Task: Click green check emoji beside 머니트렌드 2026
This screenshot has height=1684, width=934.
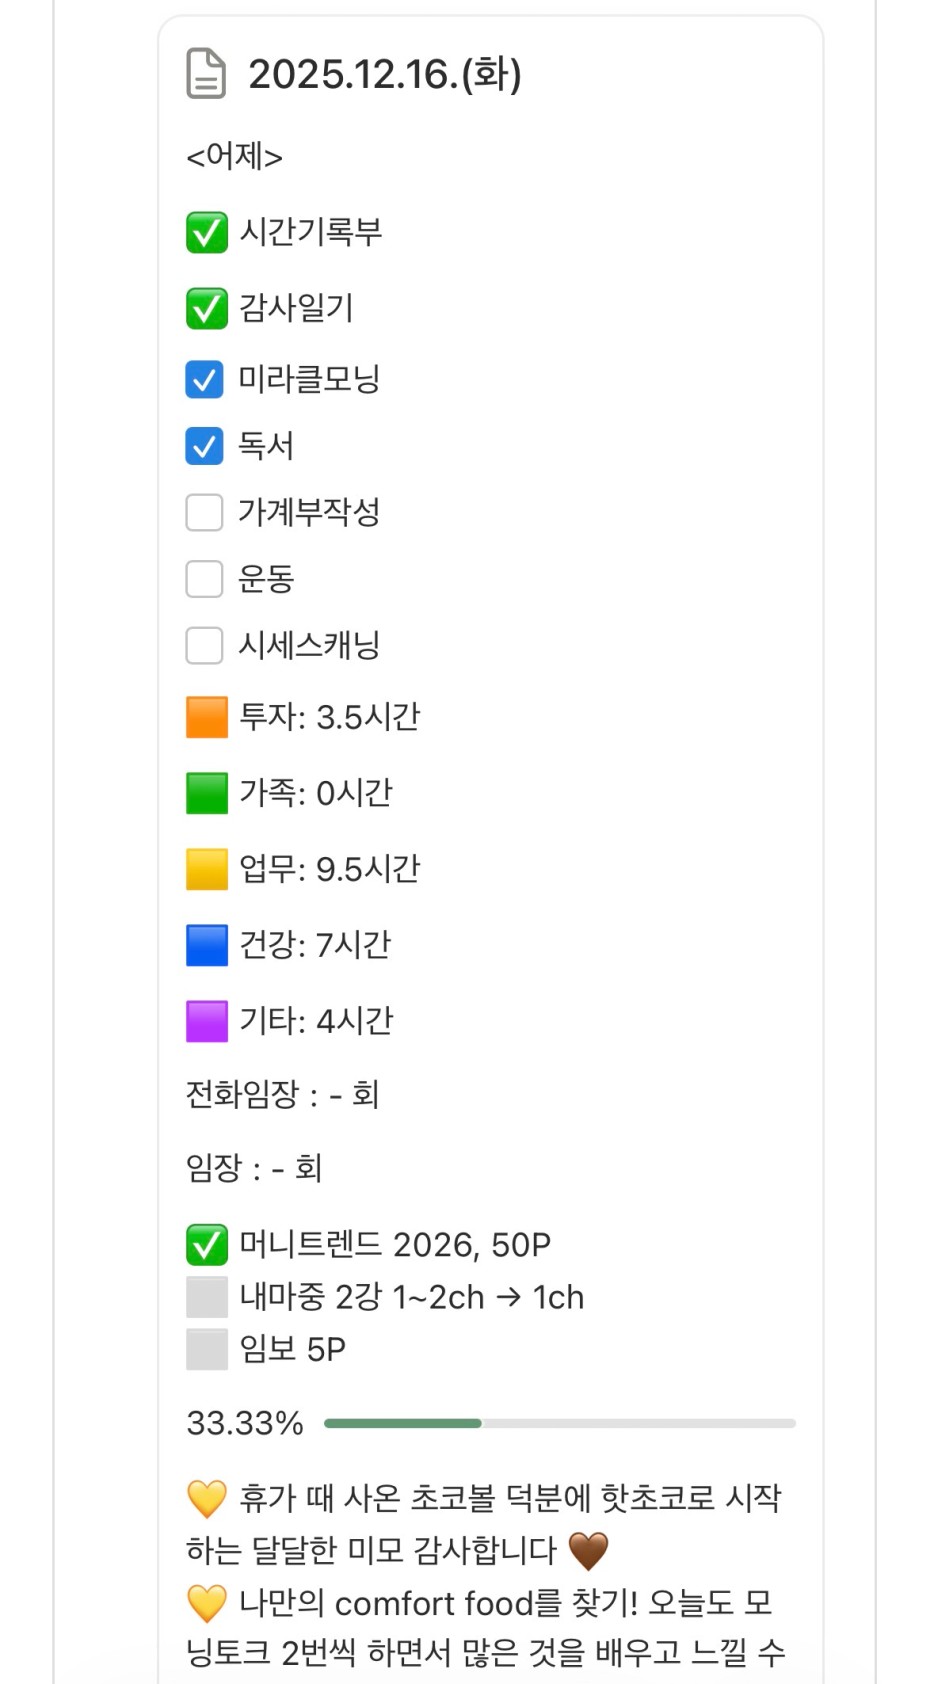Action: (x=206, y=1245)
